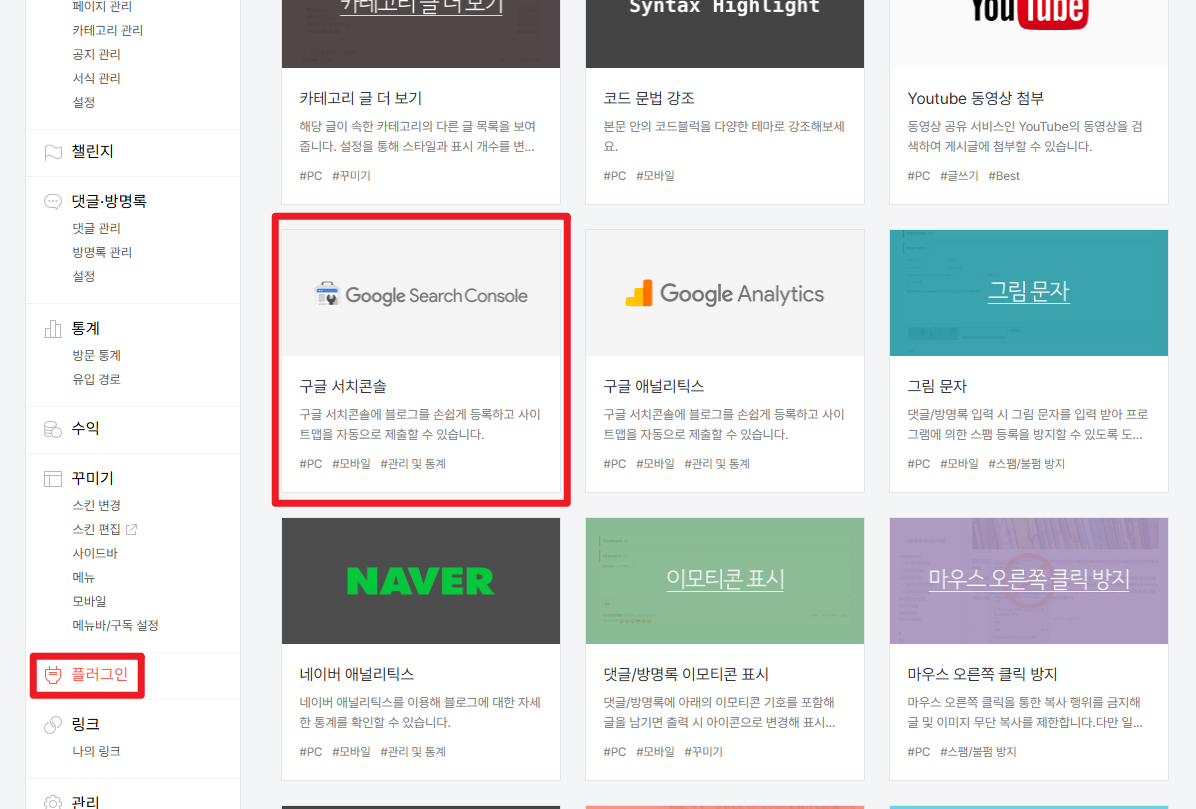Open 카테고리 관리 in sidebar
Screen dimensions: 1196x809
[x=108, y=30]
